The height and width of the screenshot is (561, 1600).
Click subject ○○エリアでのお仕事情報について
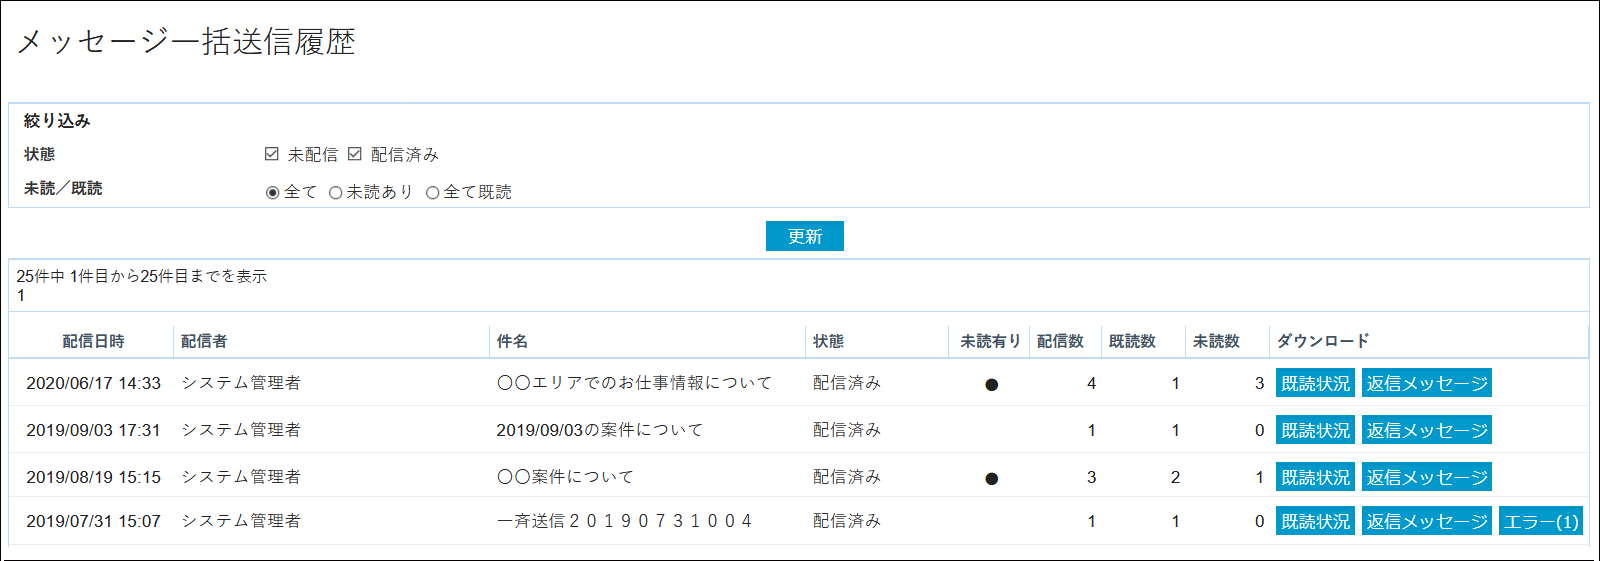634,383
